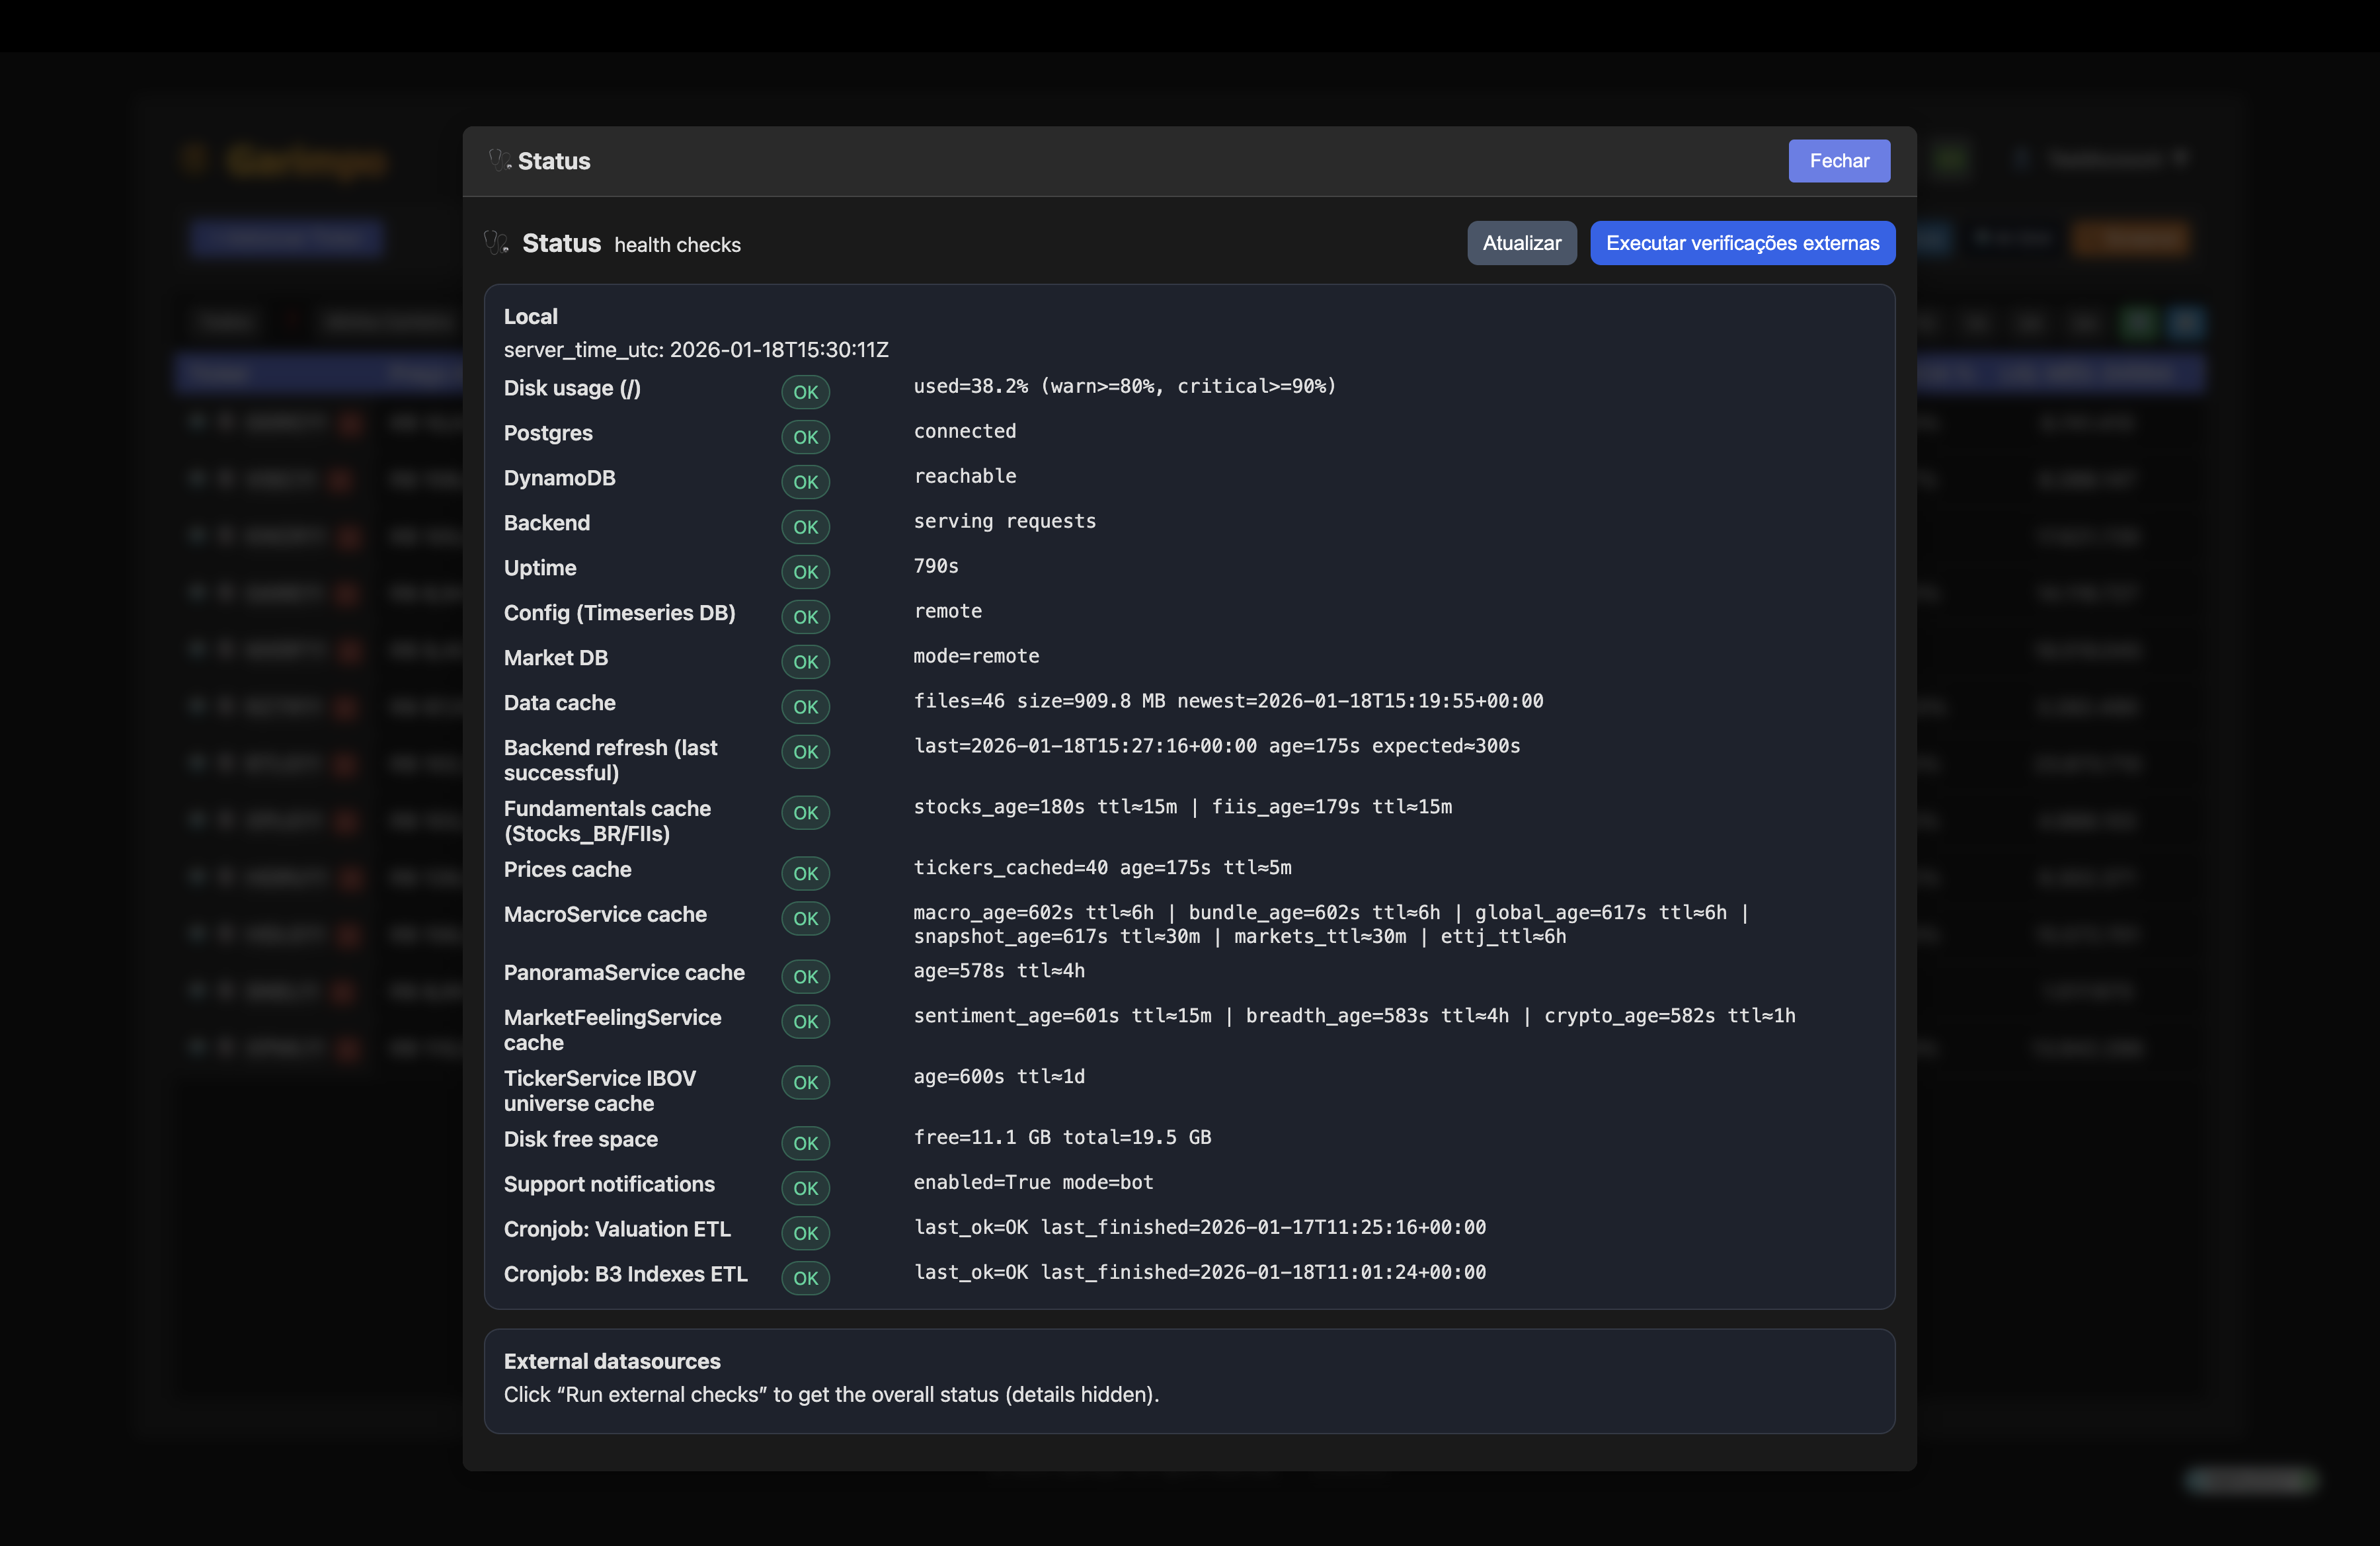Close the Status dialog with Fechar
The image size is (2380, 1546).
[x=1838, y=161]
